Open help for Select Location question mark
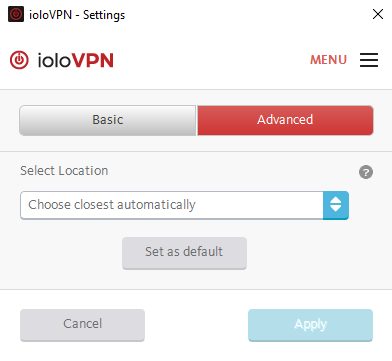Image resolution: width=392 pixels, height=361 pixels. coord(366,172)
